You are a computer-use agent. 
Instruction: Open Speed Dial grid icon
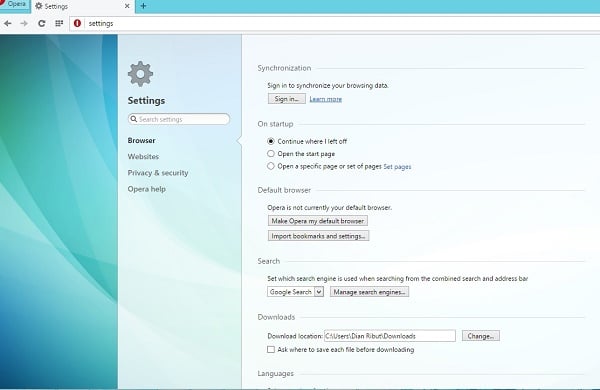click(x=59, y=23)
